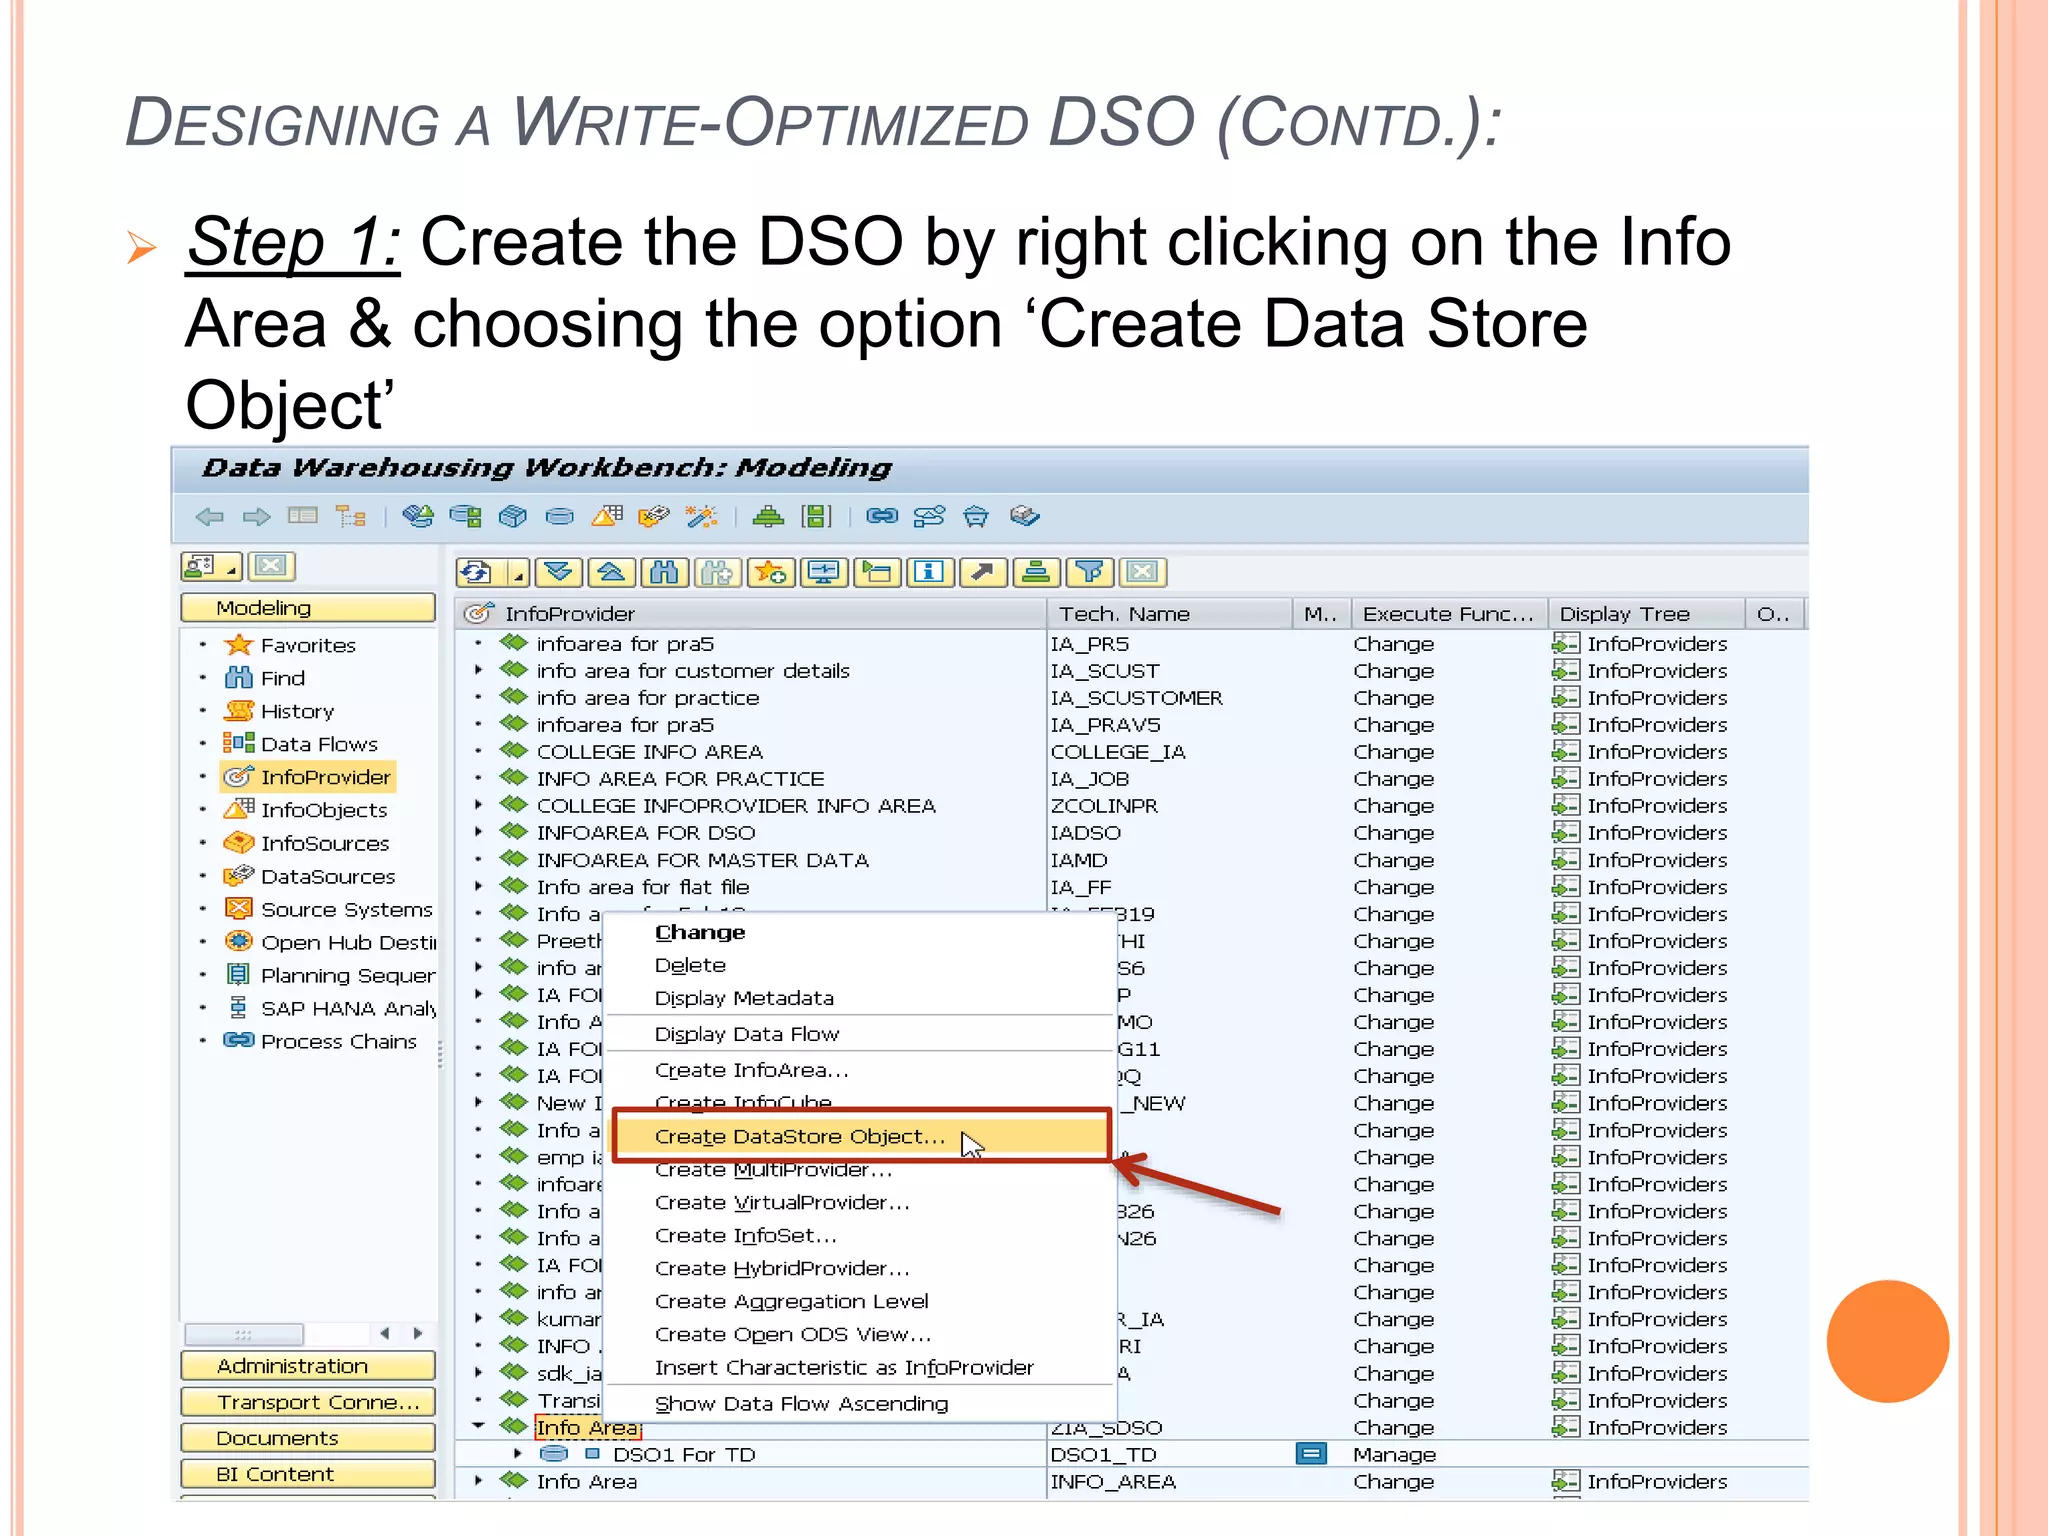
Task: Select 'Show Data Flow Ascending' entry
Action: pos(801,1403)
